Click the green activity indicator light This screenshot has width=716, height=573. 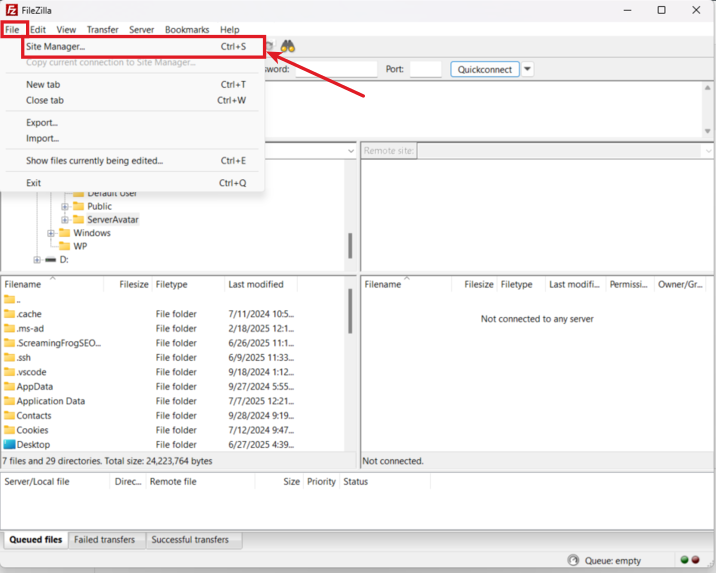pos(684,560)
